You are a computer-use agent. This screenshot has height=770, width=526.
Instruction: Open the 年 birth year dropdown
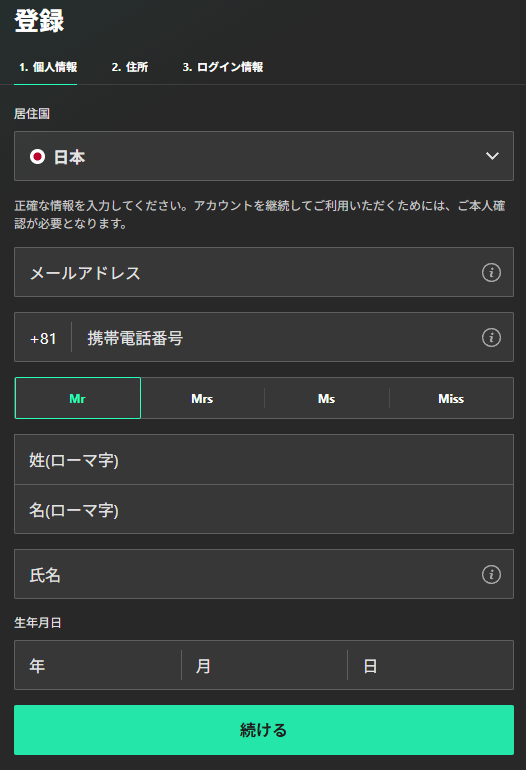coord(98,665)
